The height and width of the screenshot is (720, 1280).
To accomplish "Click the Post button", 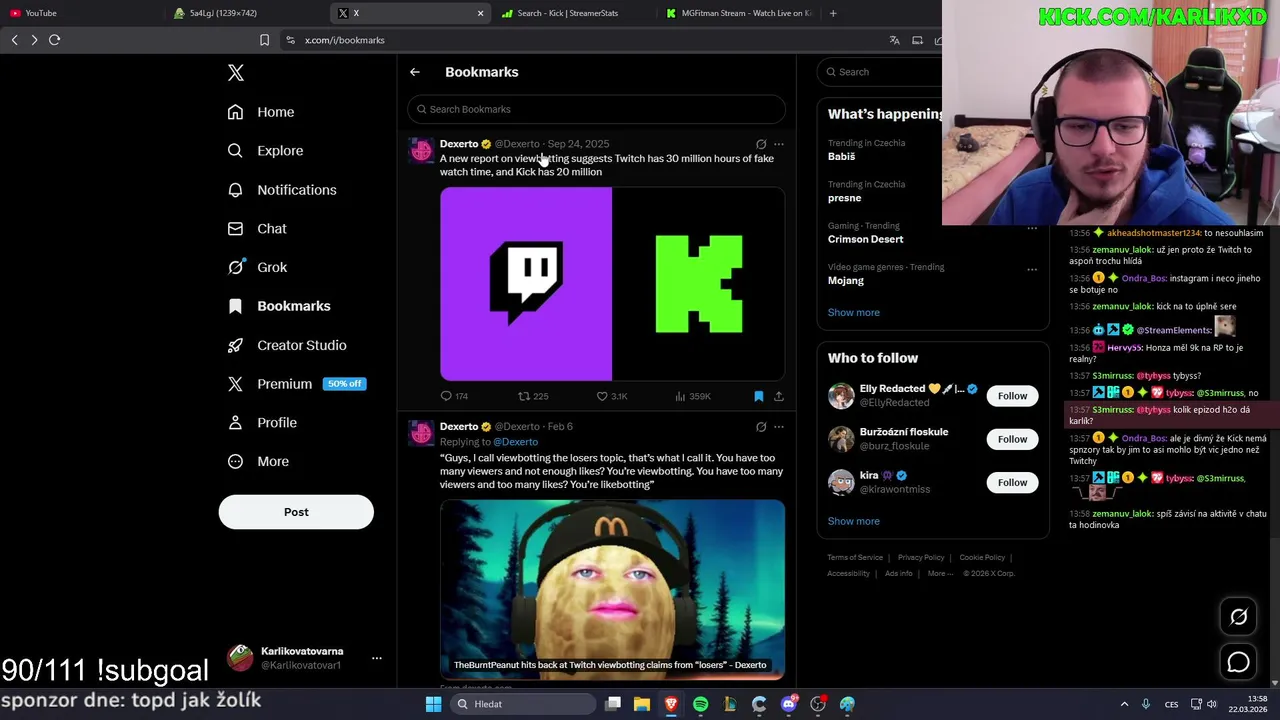I will [296, 512].
